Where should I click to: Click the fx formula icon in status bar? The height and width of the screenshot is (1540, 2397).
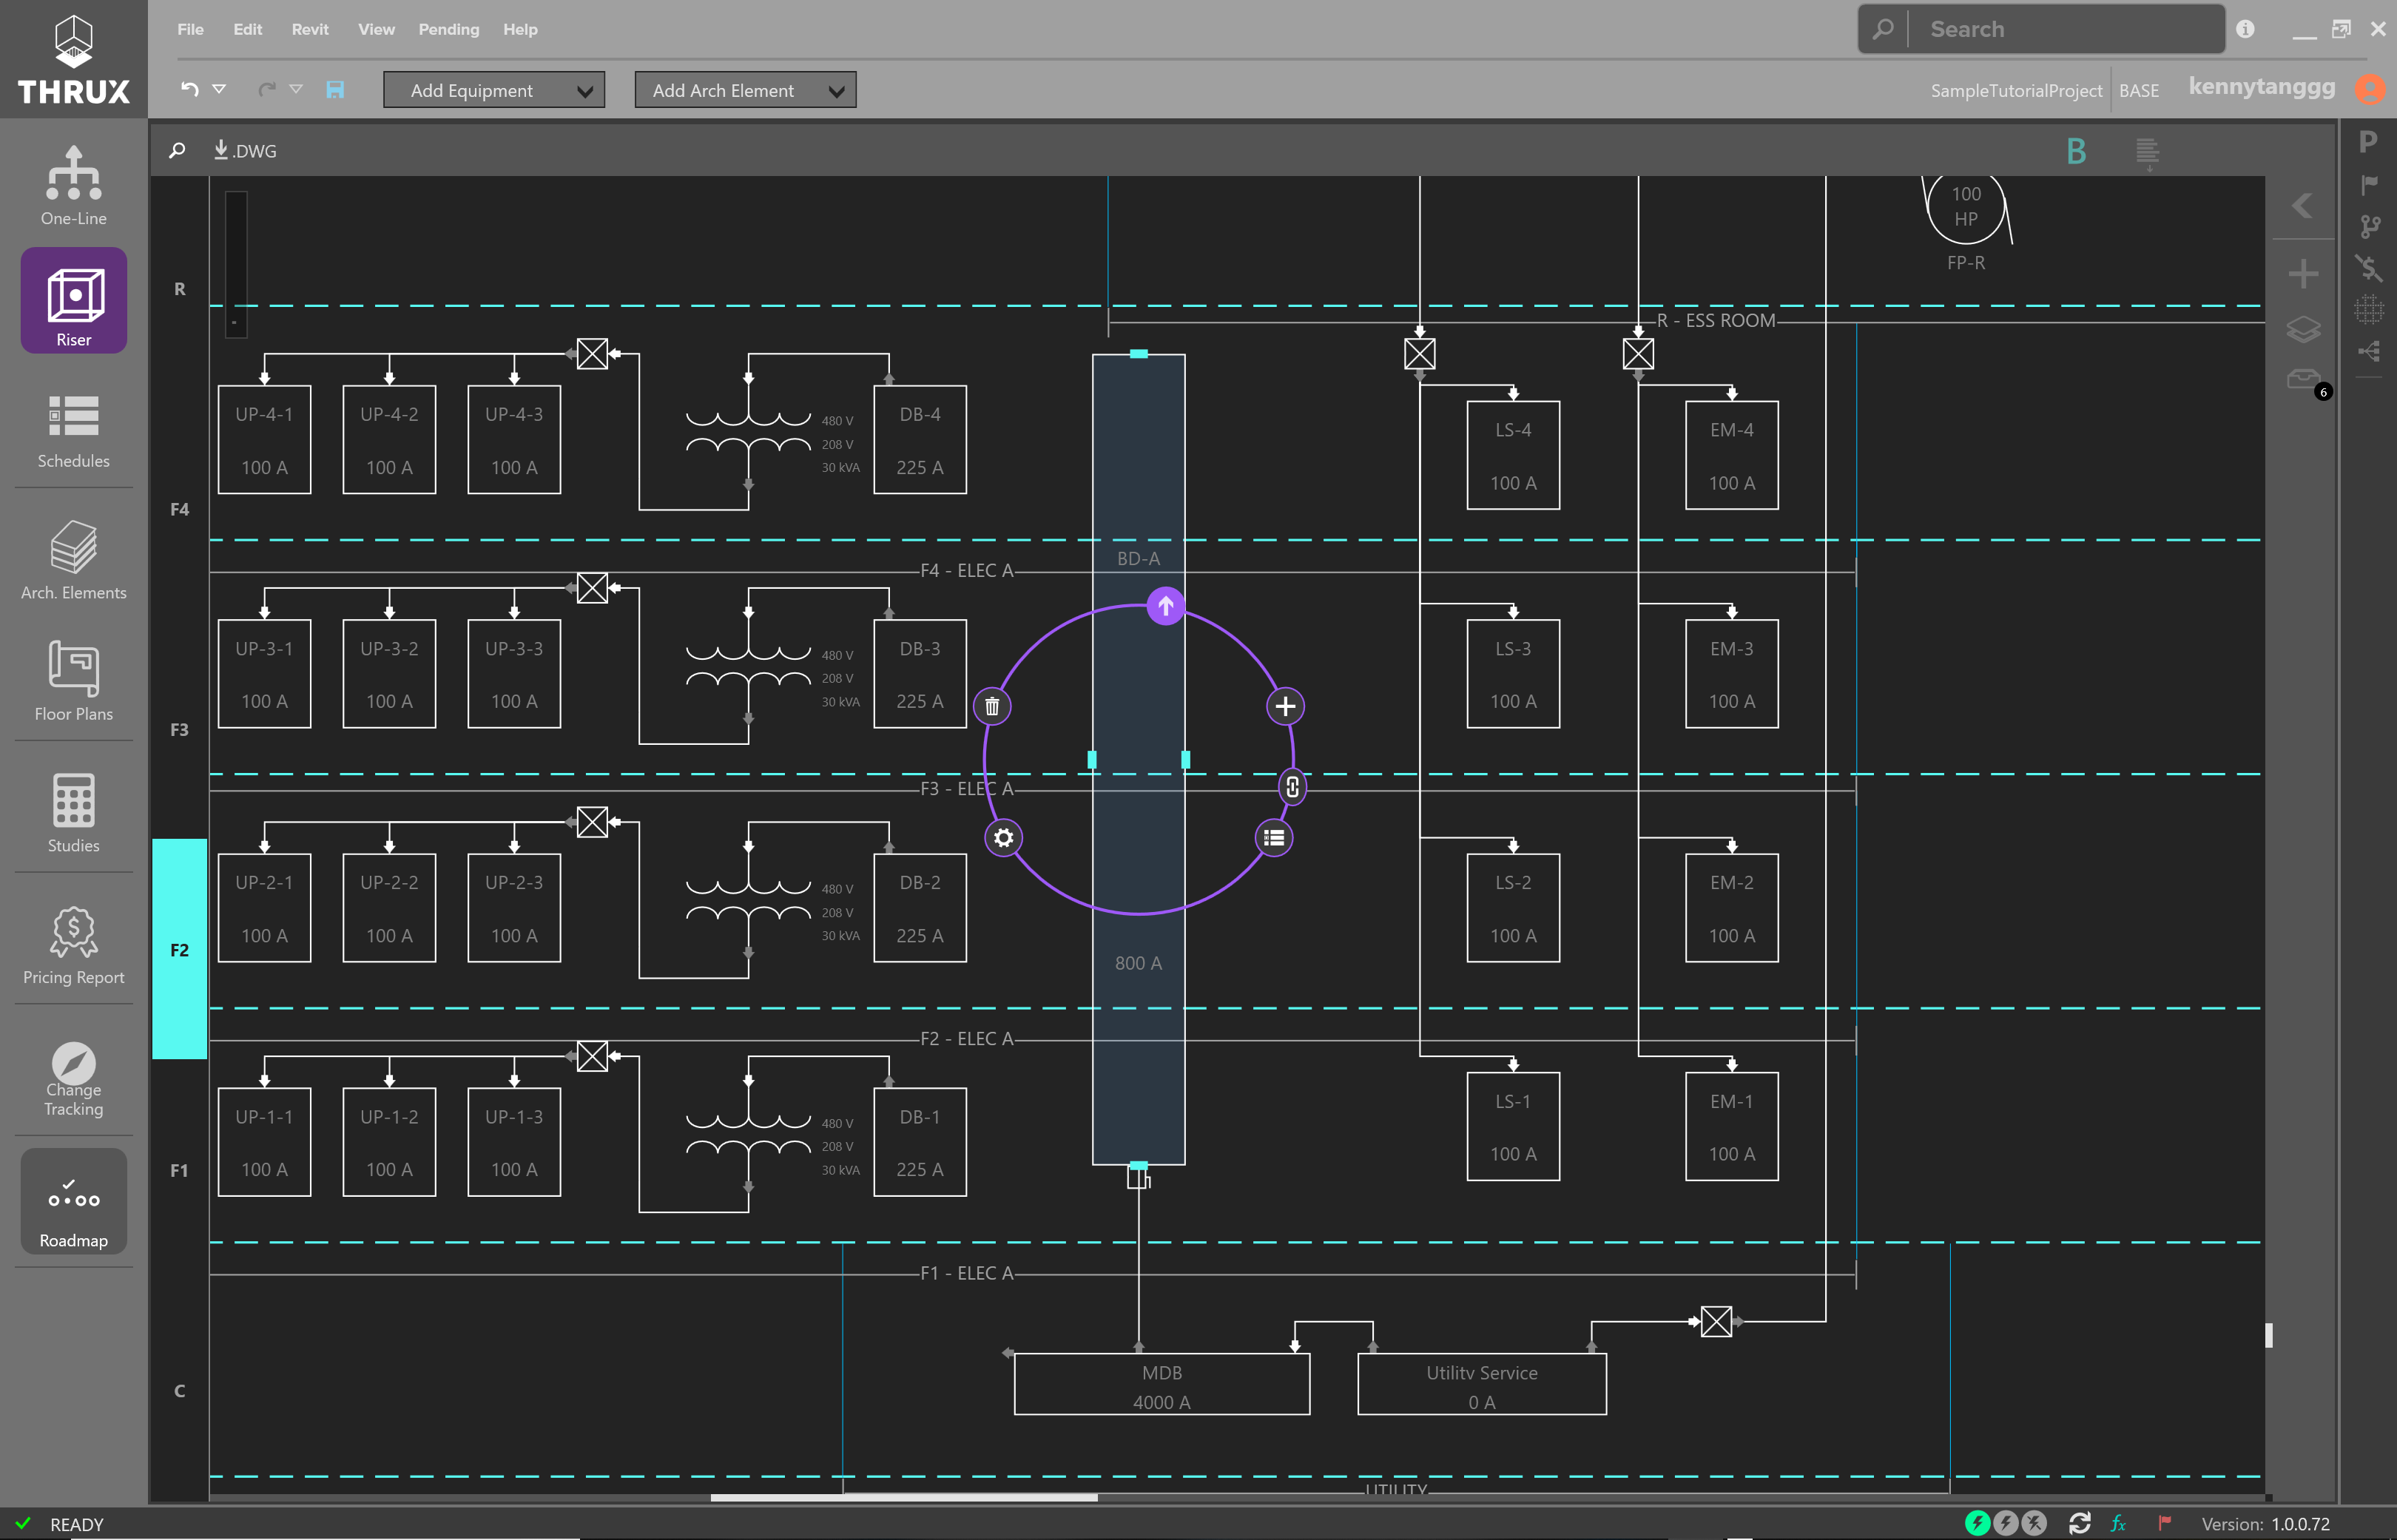2118,1523
